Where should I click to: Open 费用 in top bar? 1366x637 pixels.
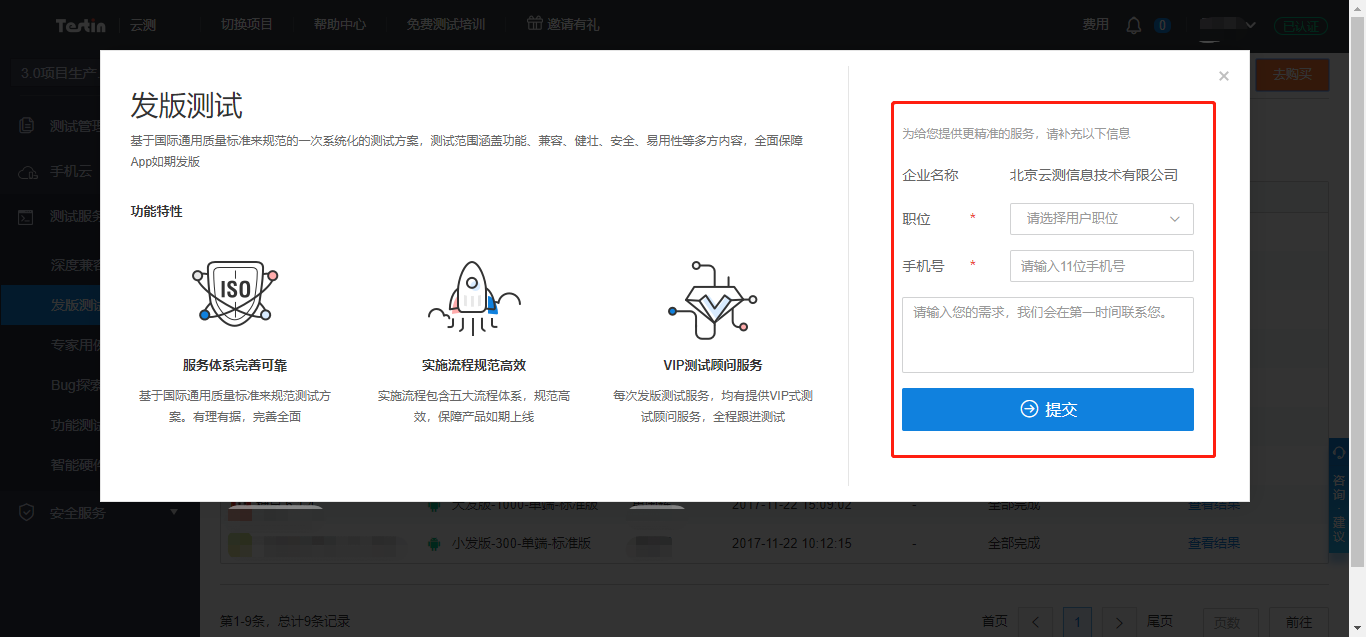pyautogui.click(x=1096, y=24)
